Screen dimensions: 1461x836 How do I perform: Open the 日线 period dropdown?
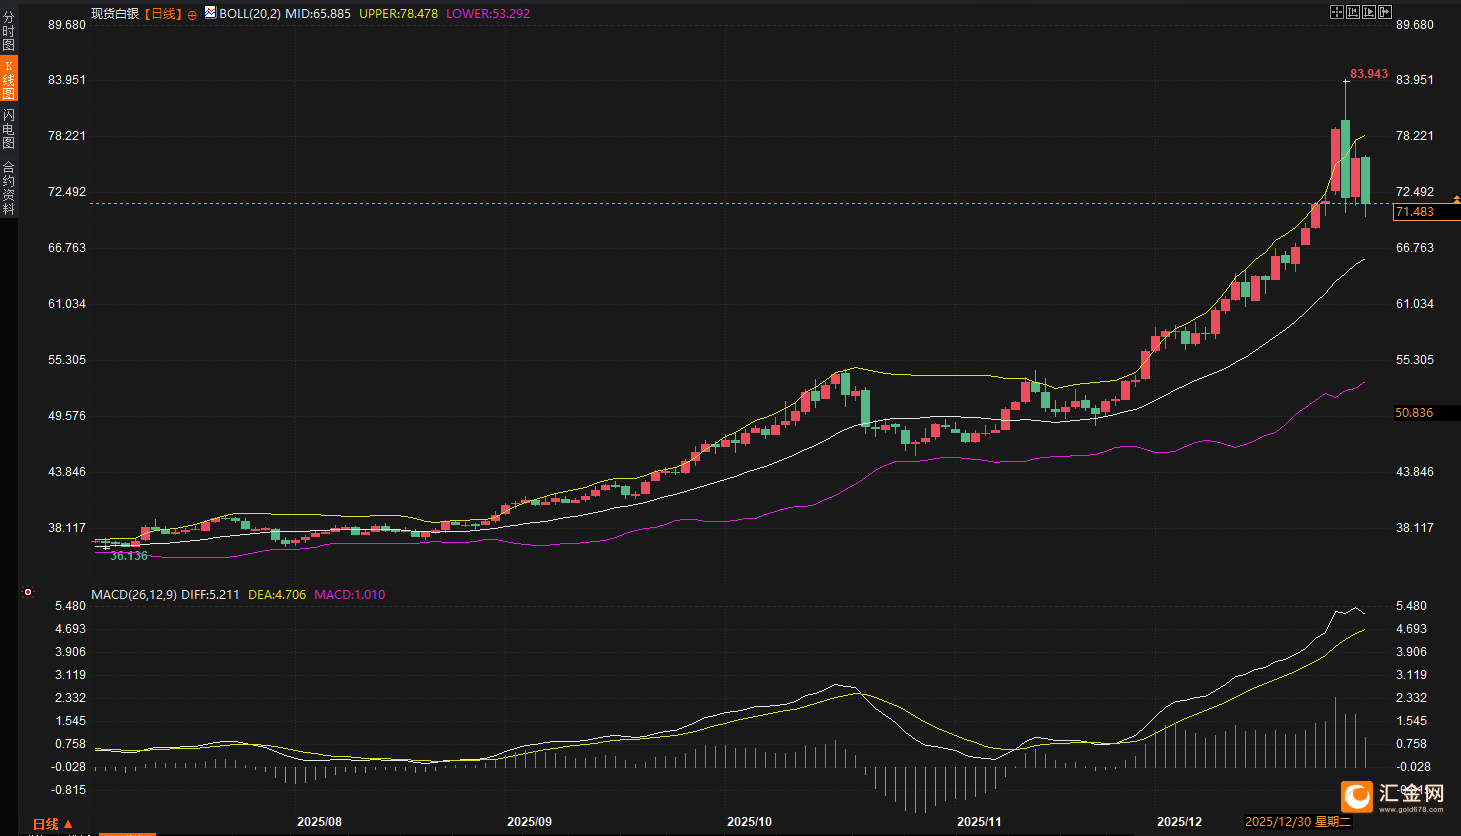53,825
